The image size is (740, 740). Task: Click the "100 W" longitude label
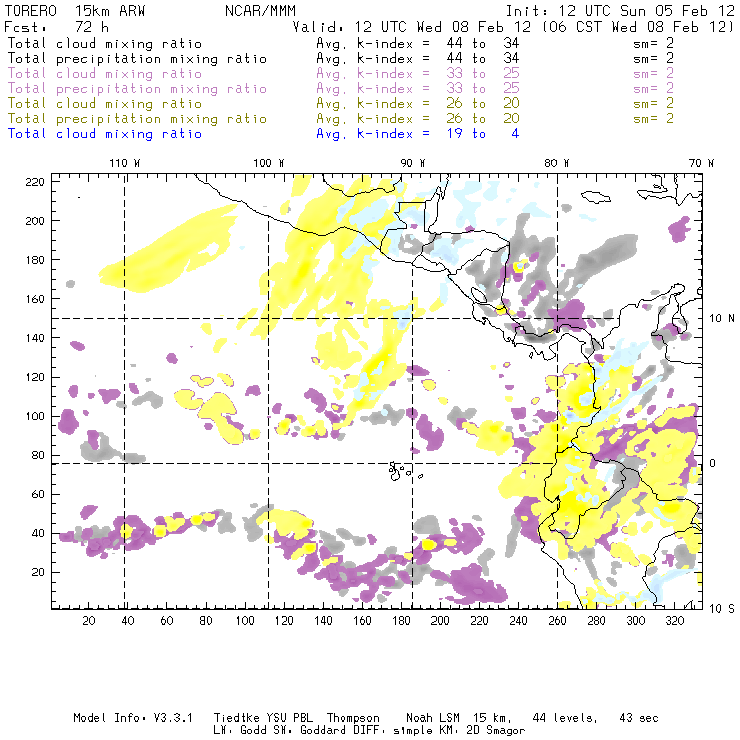click(x=269, y=163)
